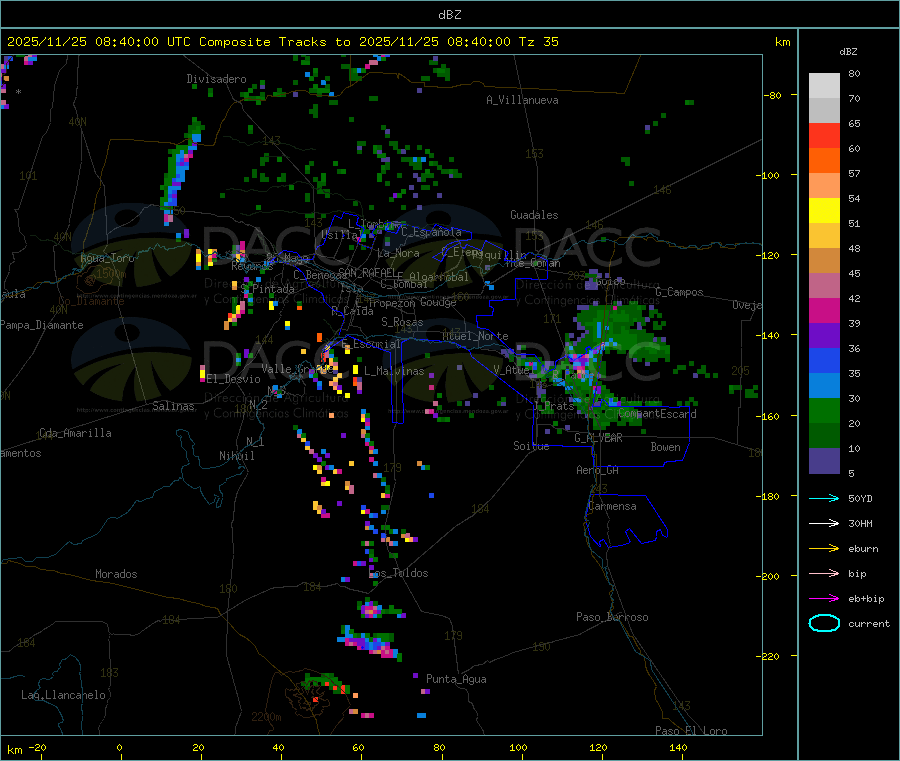The width and height of the screenshot is (900, 761).
Task: Click the Bowen place label
Action: 666,447
